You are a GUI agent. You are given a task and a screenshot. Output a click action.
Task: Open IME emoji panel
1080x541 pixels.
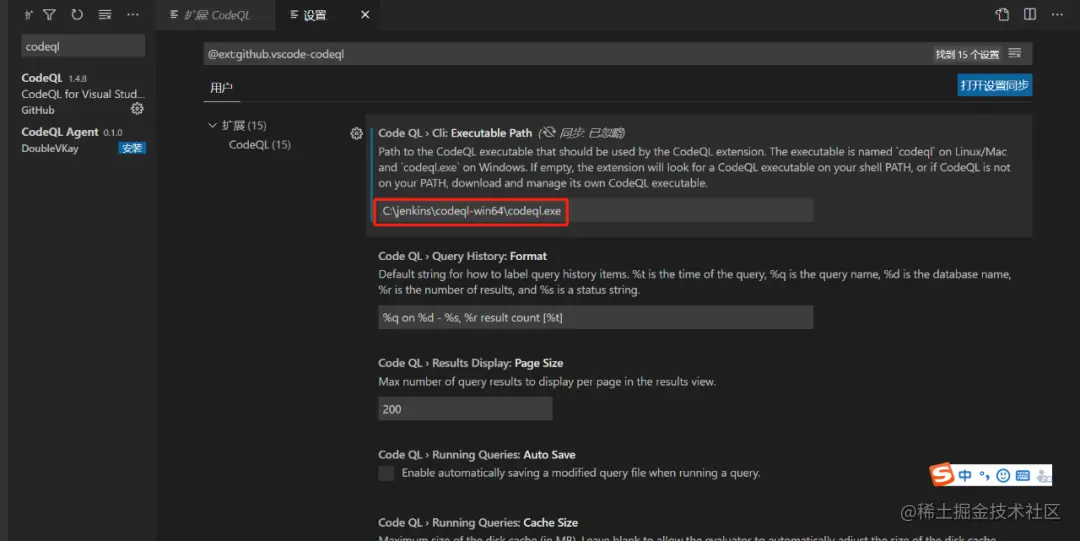point(1004,476)
